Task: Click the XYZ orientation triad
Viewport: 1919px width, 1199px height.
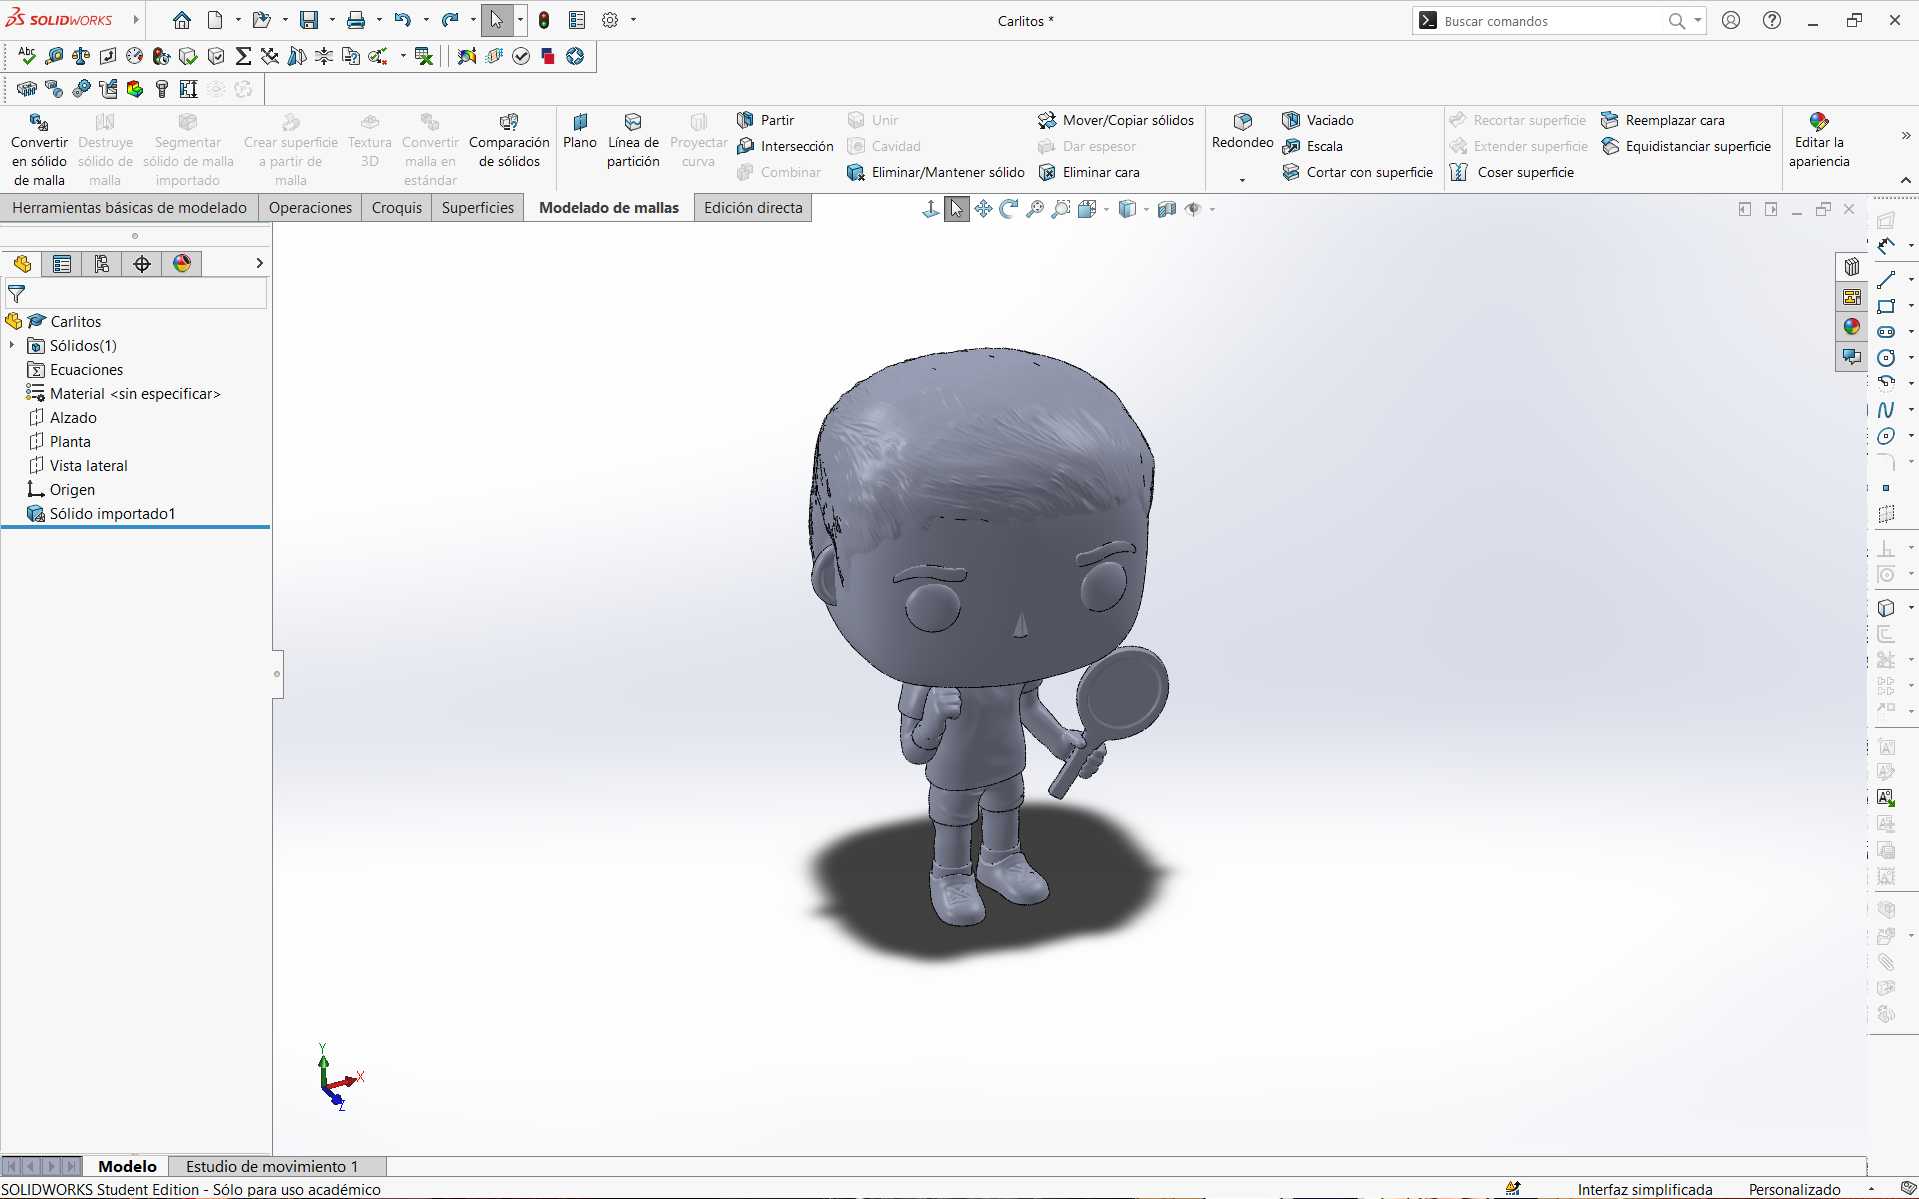Action: (340, 1077)
